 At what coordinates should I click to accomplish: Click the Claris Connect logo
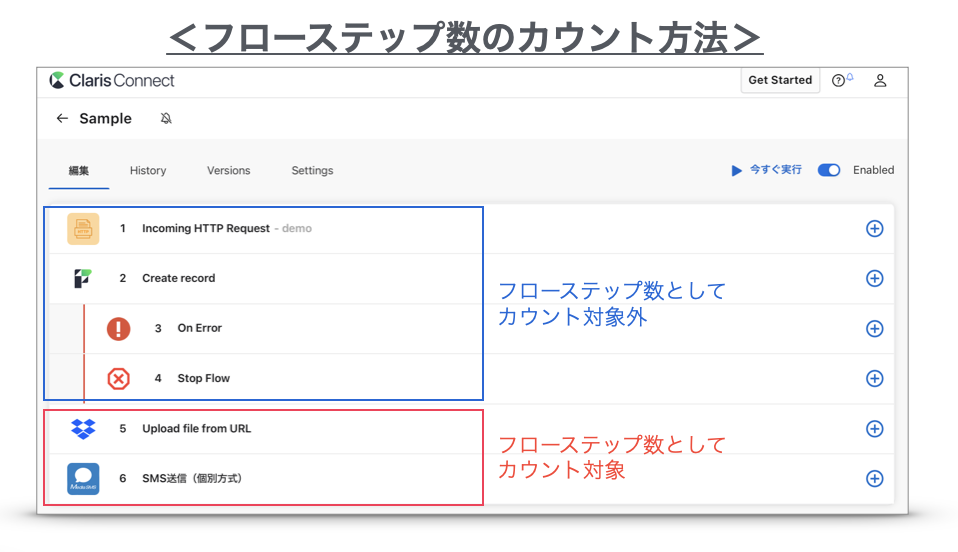[112, 80]
